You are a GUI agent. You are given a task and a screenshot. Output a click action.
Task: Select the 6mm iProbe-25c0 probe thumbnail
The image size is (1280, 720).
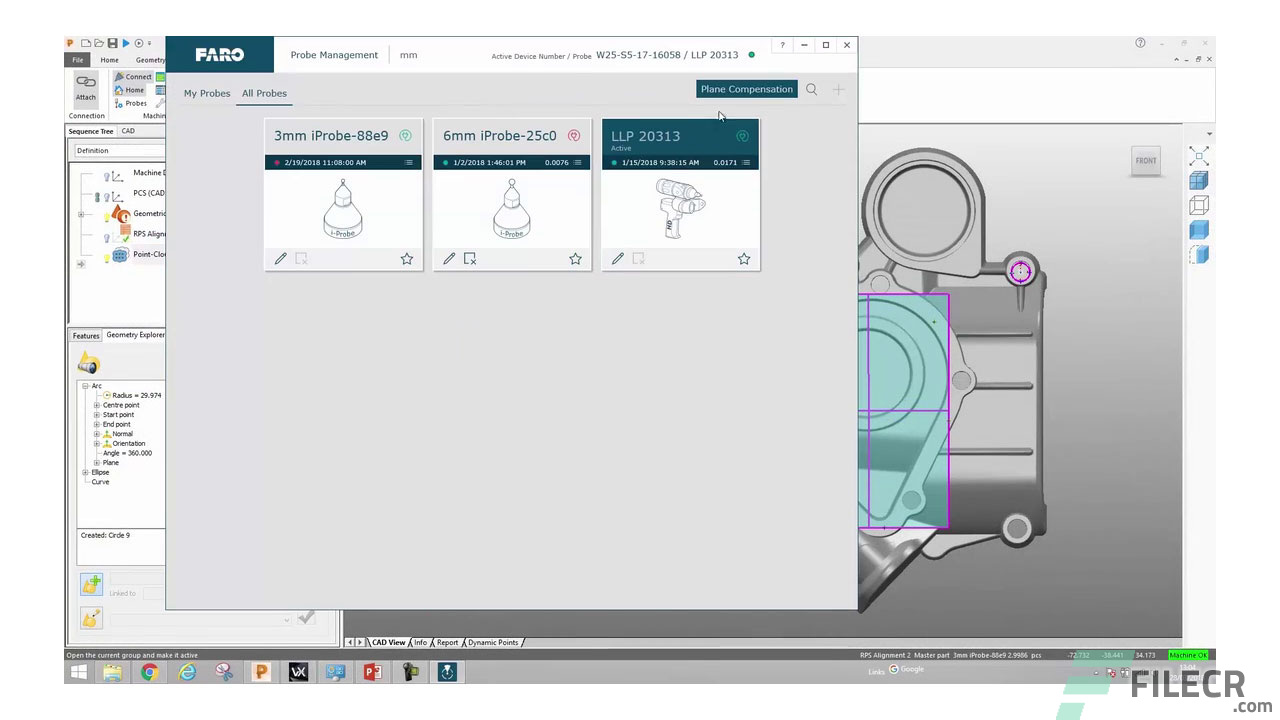[512, 208]
